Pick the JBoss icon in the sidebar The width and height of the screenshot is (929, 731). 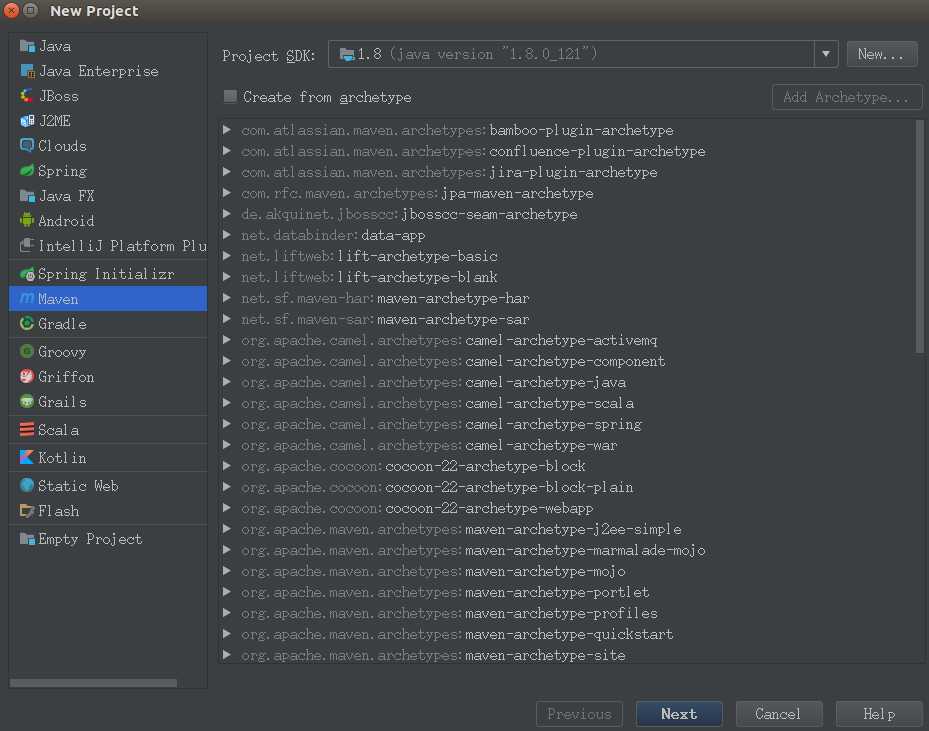27,96
